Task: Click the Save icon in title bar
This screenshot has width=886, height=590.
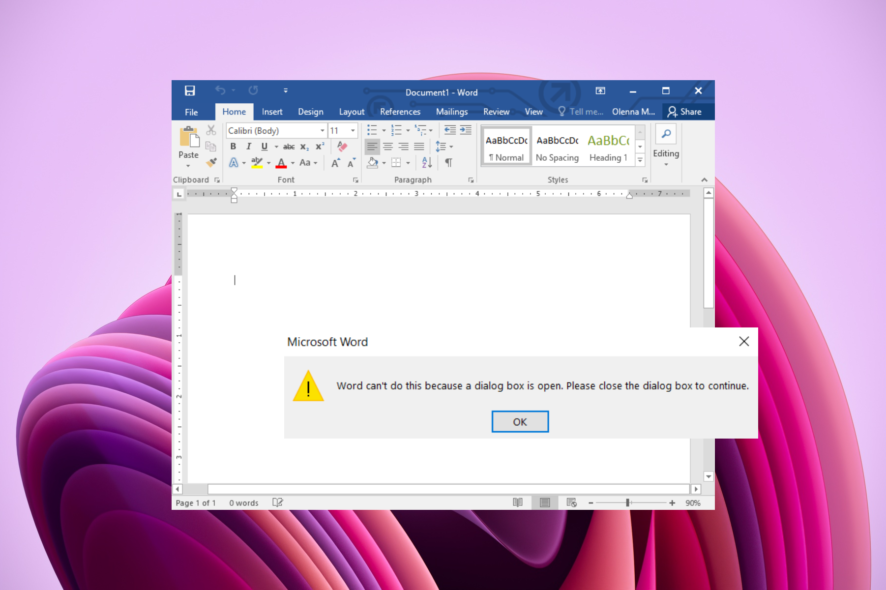Action: coord(190,90)
